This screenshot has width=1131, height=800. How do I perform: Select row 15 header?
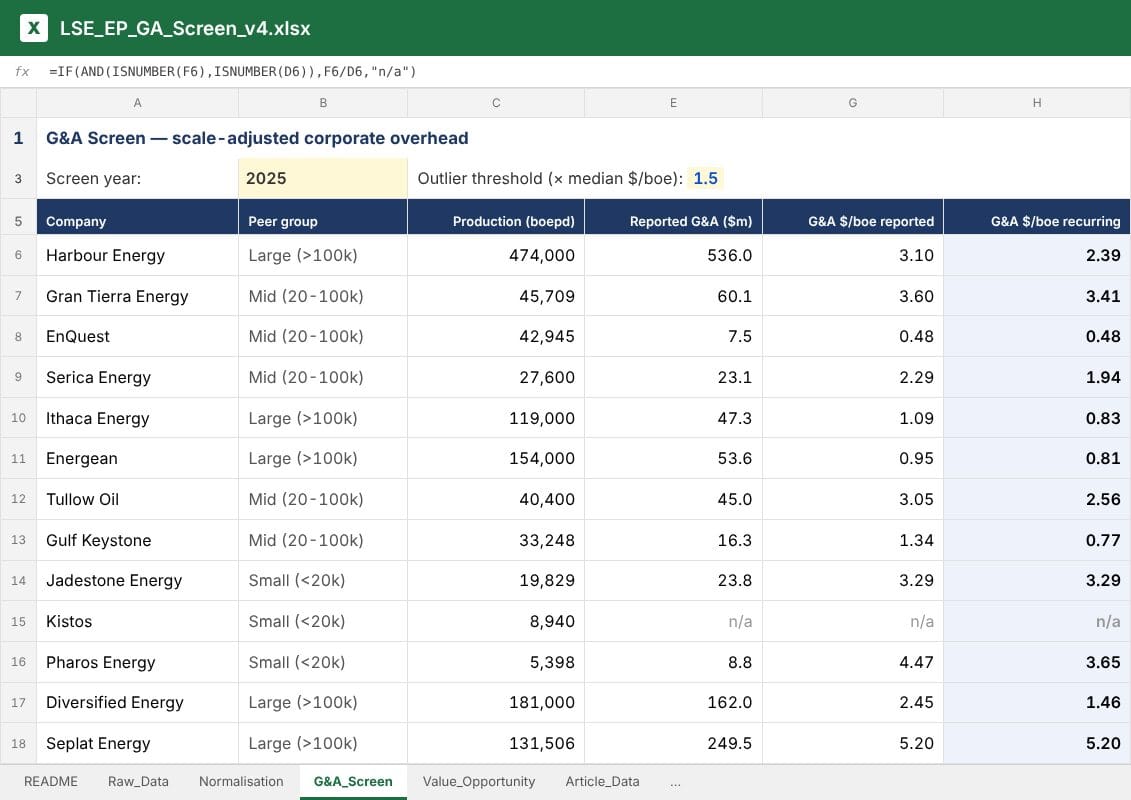click(x=18, y=621)
